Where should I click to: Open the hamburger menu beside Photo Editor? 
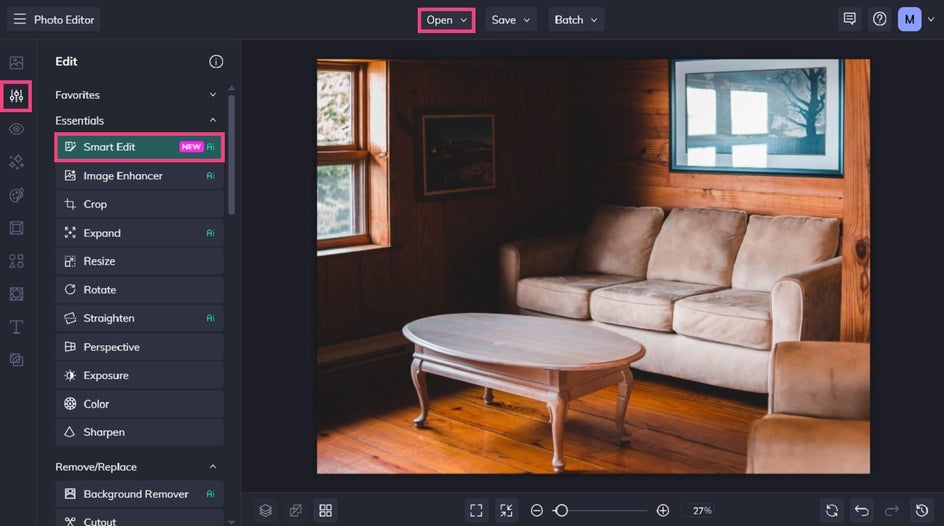pos(19,19)
